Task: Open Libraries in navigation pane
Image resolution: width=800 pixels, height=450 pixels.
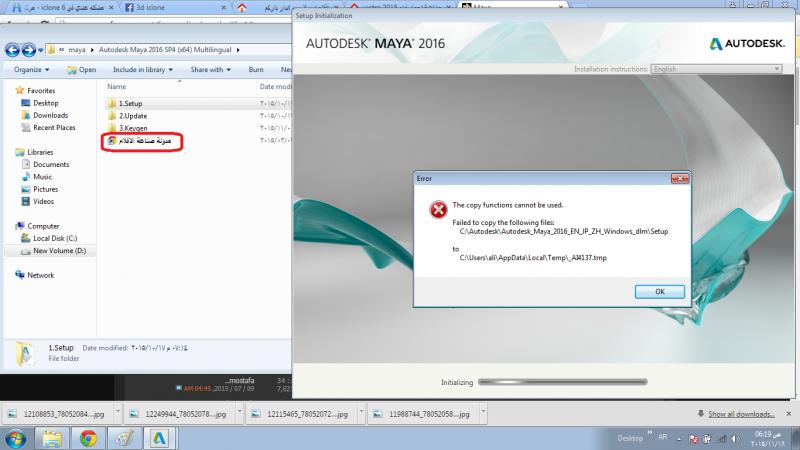Action: [x=40, y=152]
